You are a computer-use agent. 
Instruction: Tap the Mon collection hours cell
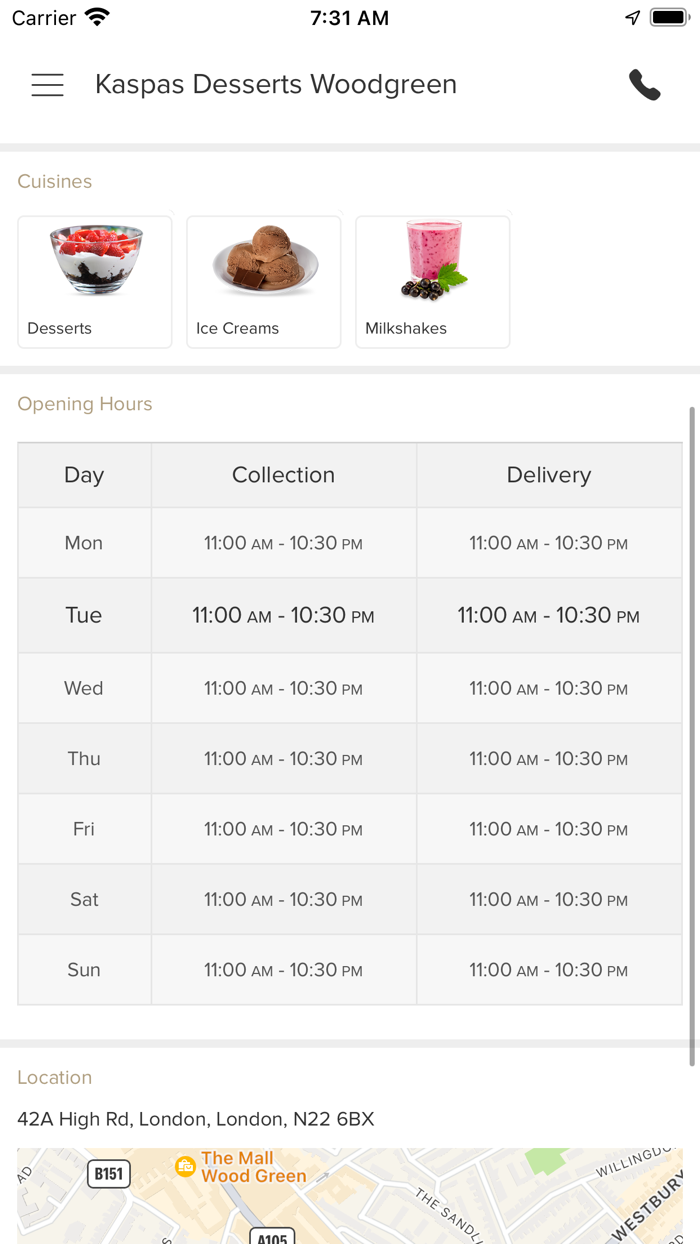coord(283,543)
